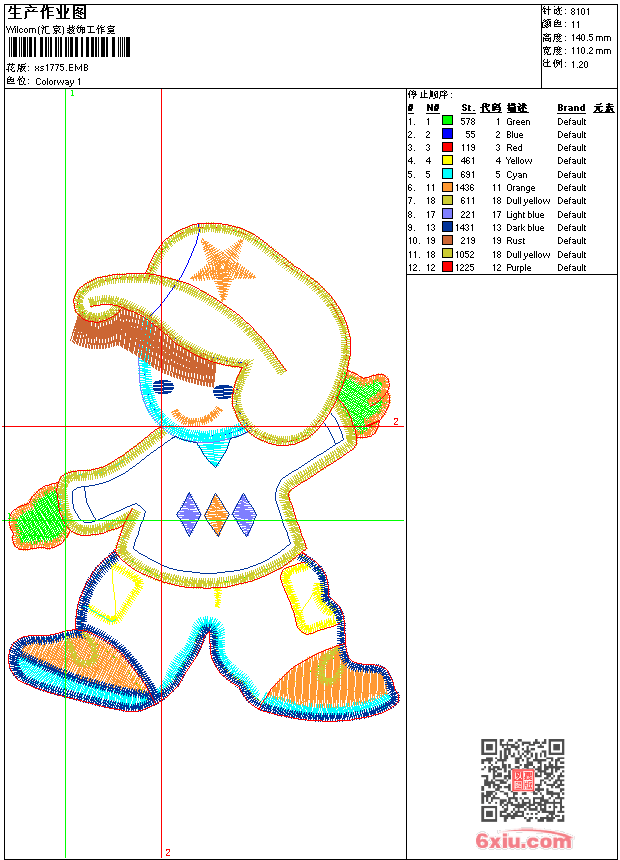Select the Cyan color swatch in row 5
Image resolution: width=620 pixels, height=860 pixels.
[x=447, y=174]
